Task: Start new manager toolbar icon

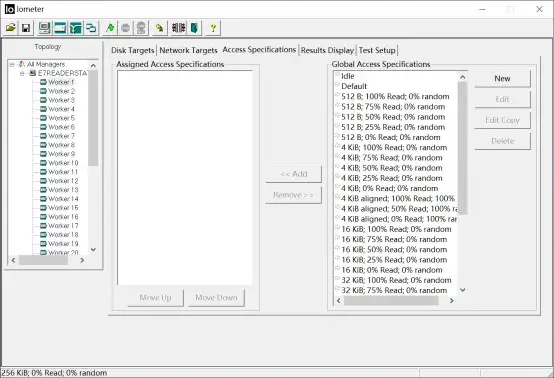Action: coord(44,28)
